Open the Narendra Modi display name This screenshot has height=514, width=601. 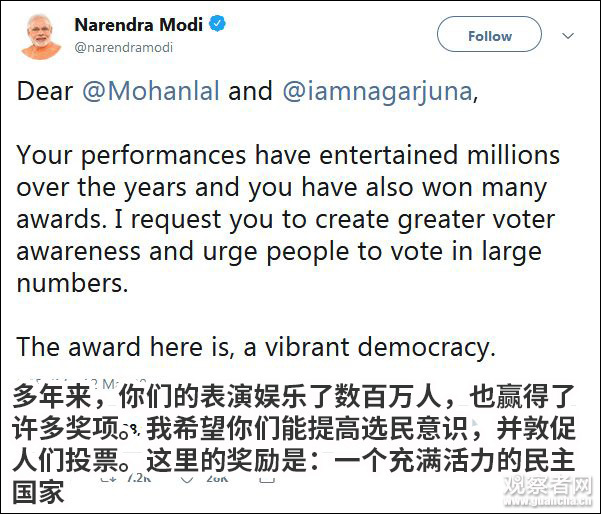click(x=138, y=24)
